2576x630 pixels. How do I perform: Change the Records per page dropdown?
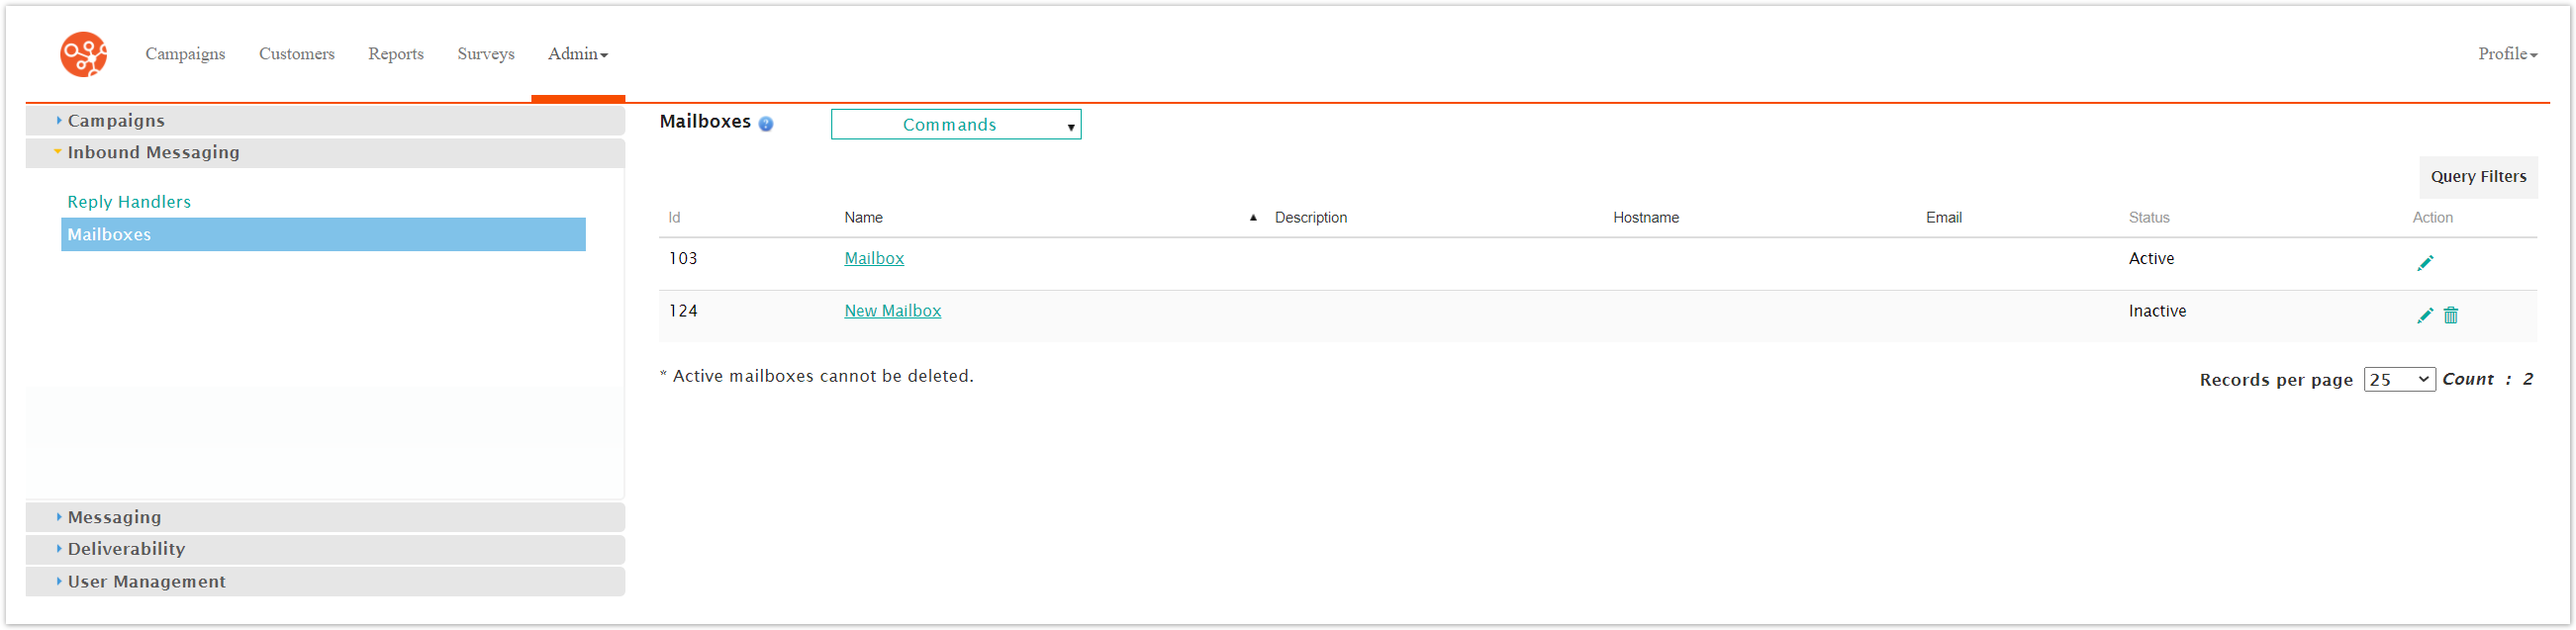pyautogui.click(x=2398, y=380)
